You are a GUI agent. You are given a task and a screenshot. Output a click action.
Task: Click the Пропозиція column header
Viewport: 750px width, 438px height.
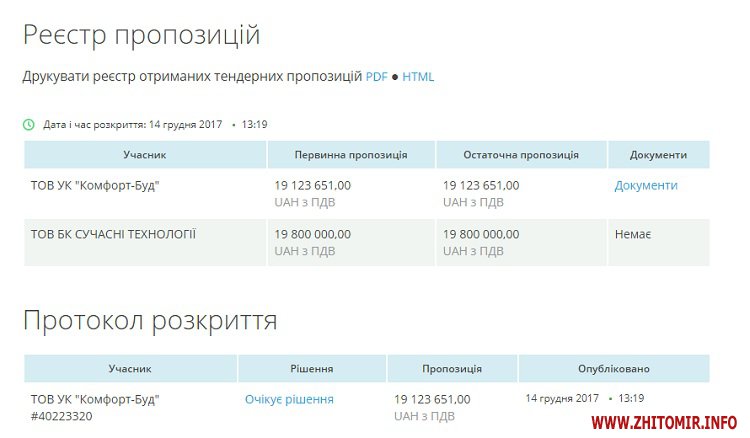tap(452, 368)
